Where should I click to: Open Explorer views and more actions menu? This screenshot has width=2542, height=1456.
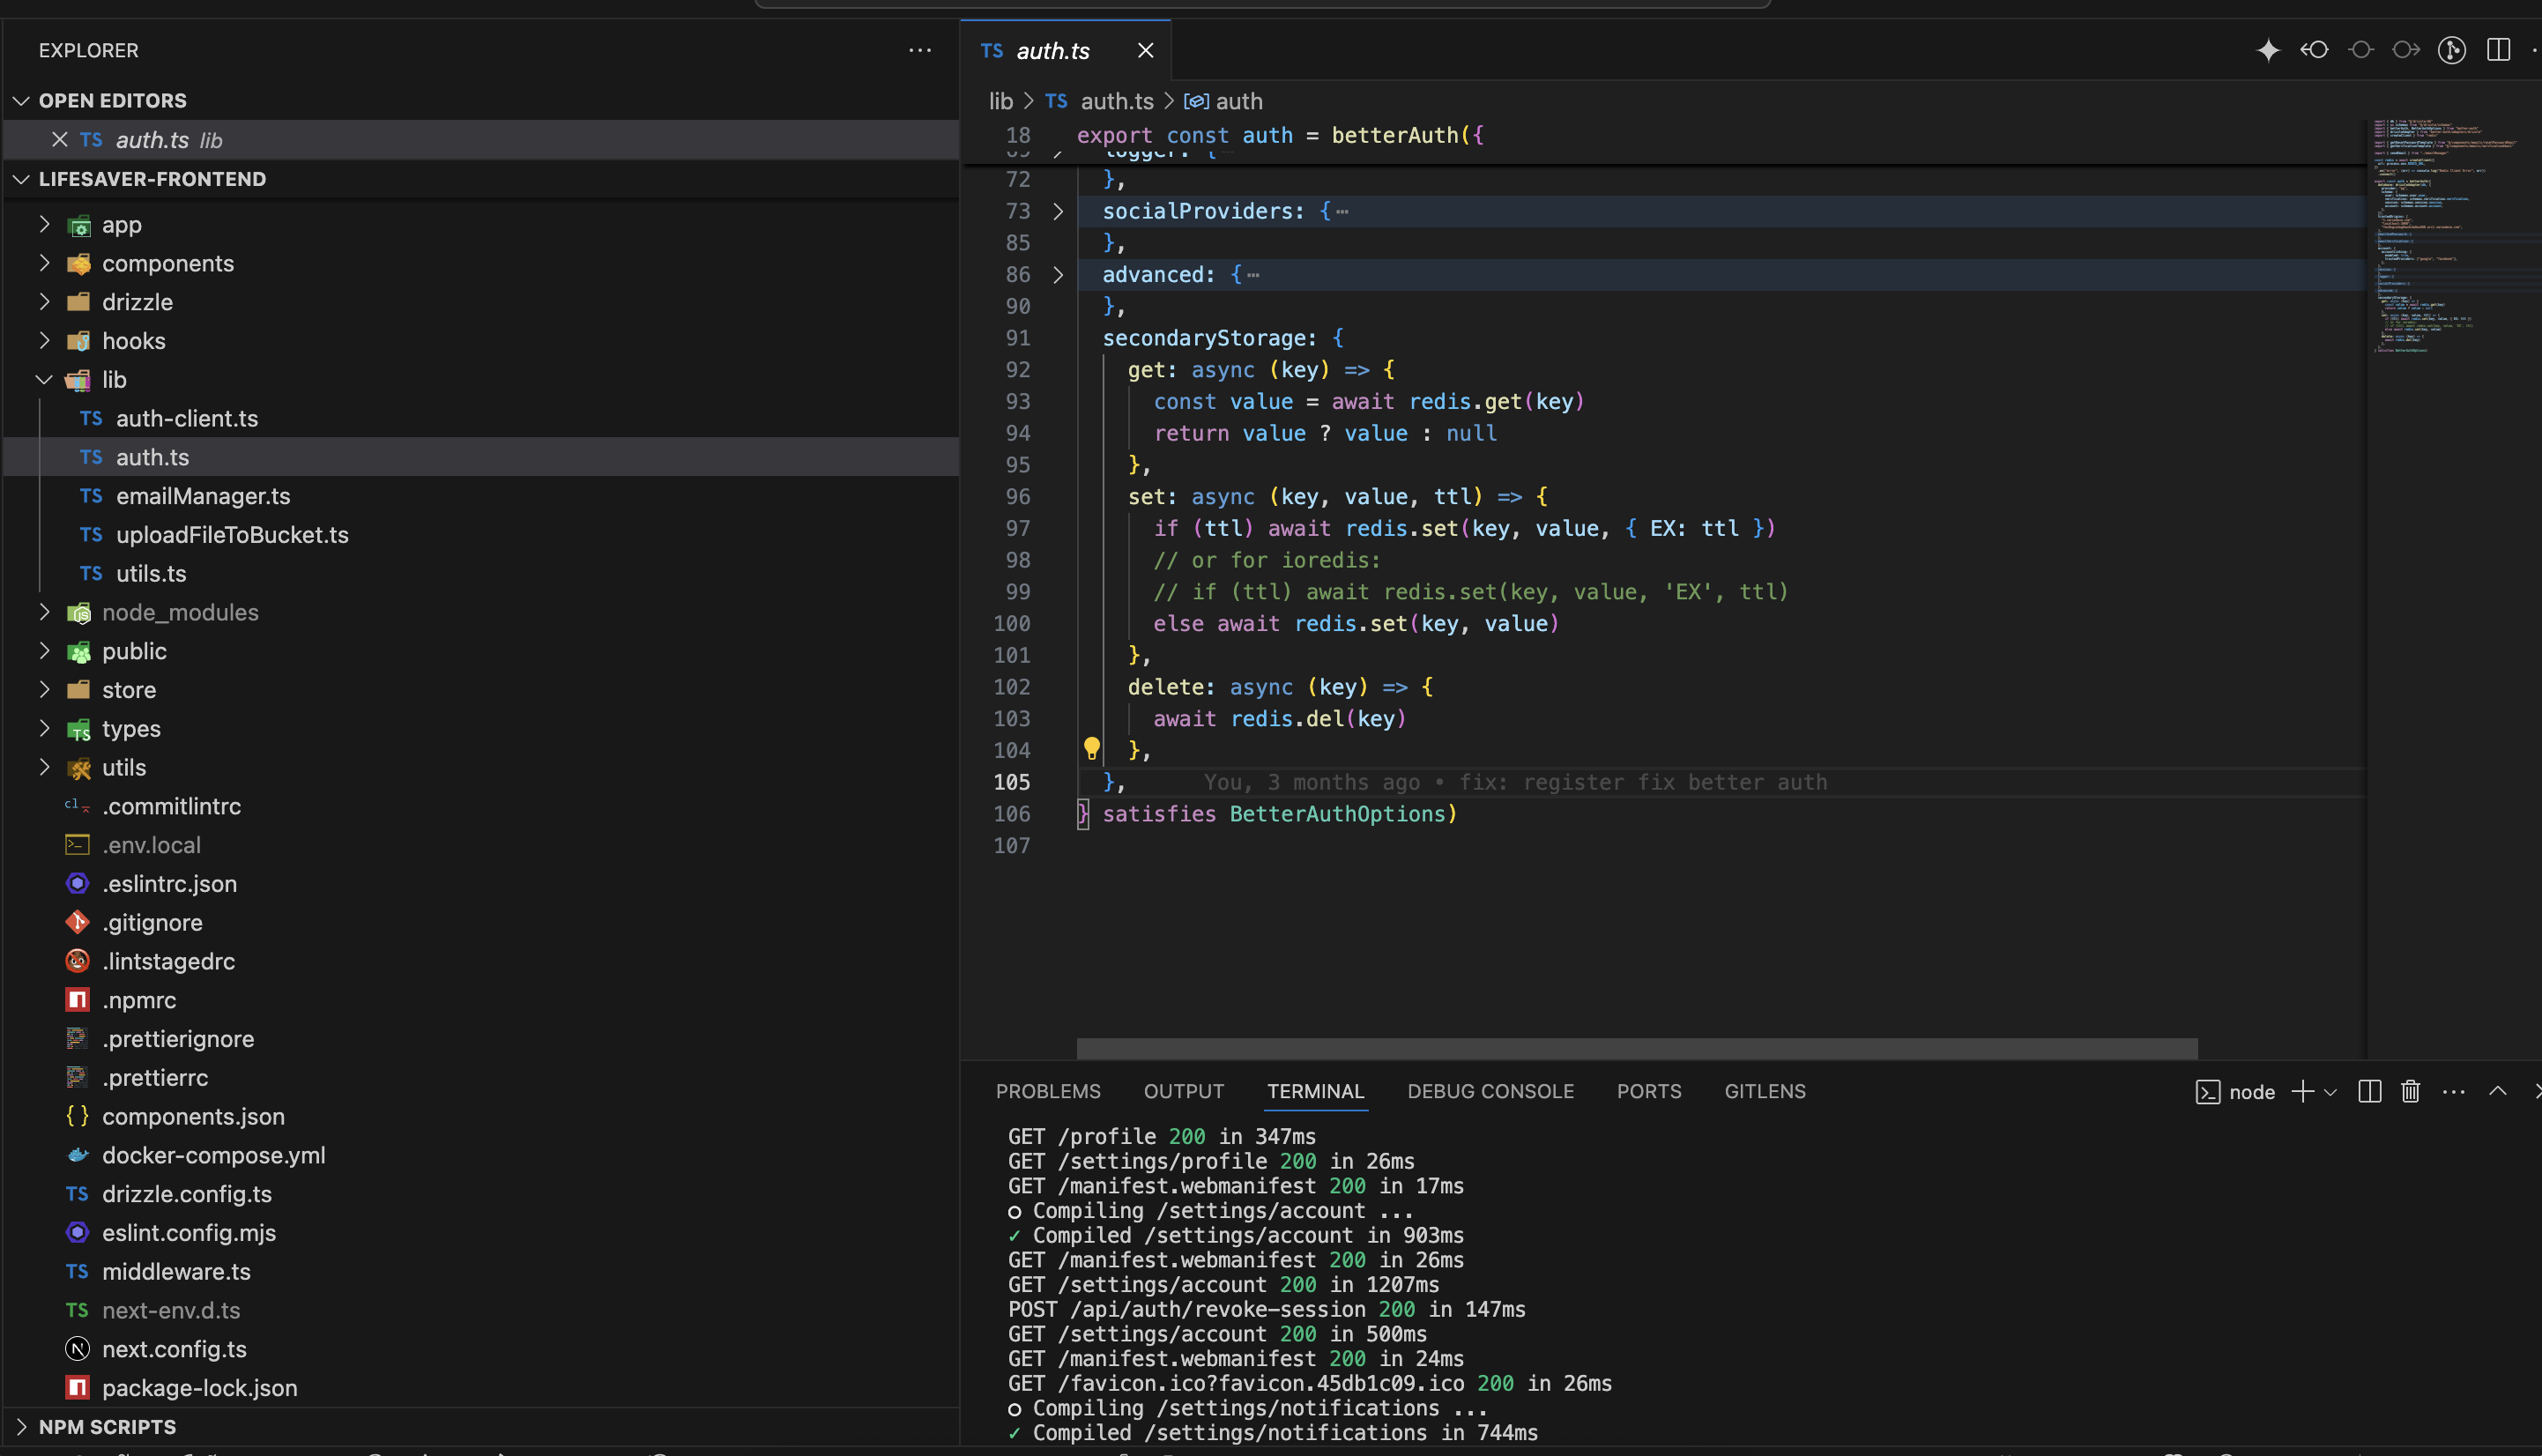pyautogui.click(x=920, y=50)
